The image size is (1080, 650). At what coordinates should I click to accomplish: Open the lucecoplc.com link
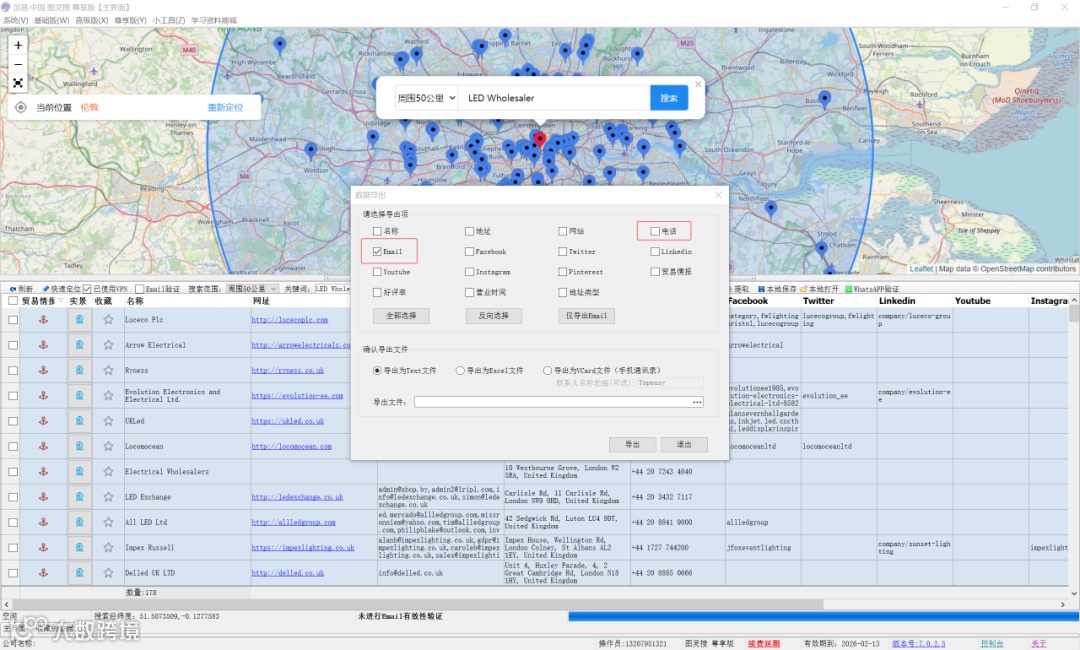click(x=289, y=319)
